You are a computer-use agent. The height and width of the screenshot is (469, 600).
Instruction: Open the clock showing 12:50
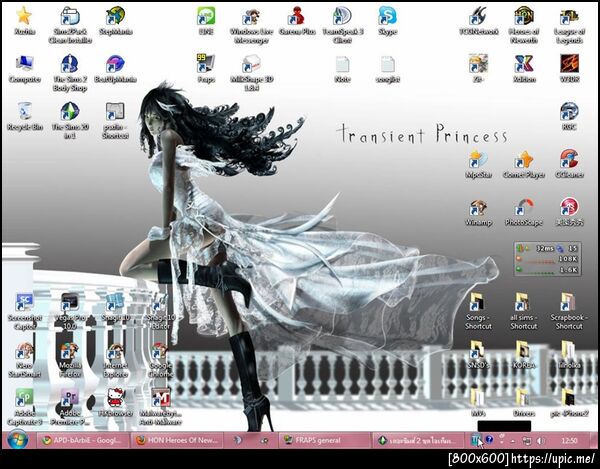[569, 441]
